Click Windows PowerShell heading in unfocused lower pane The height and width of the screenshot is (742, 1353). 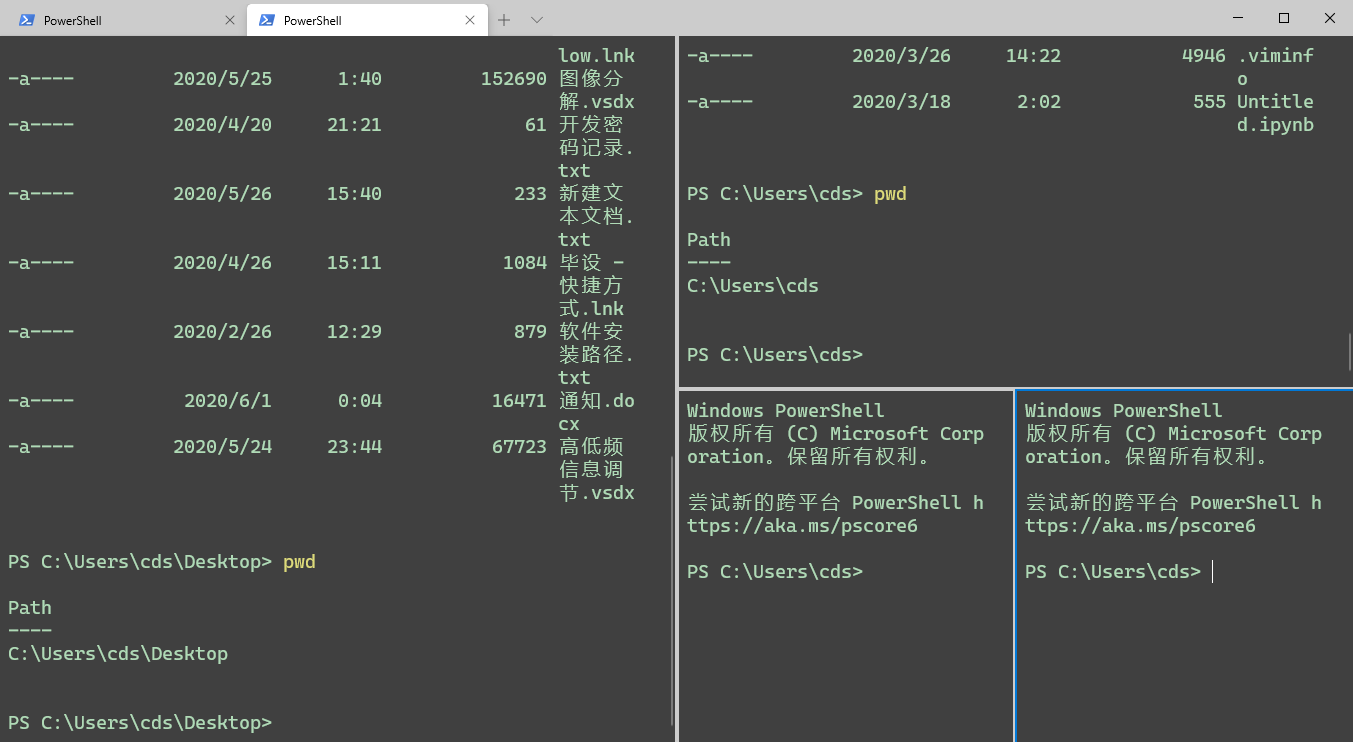coord(786,411)
